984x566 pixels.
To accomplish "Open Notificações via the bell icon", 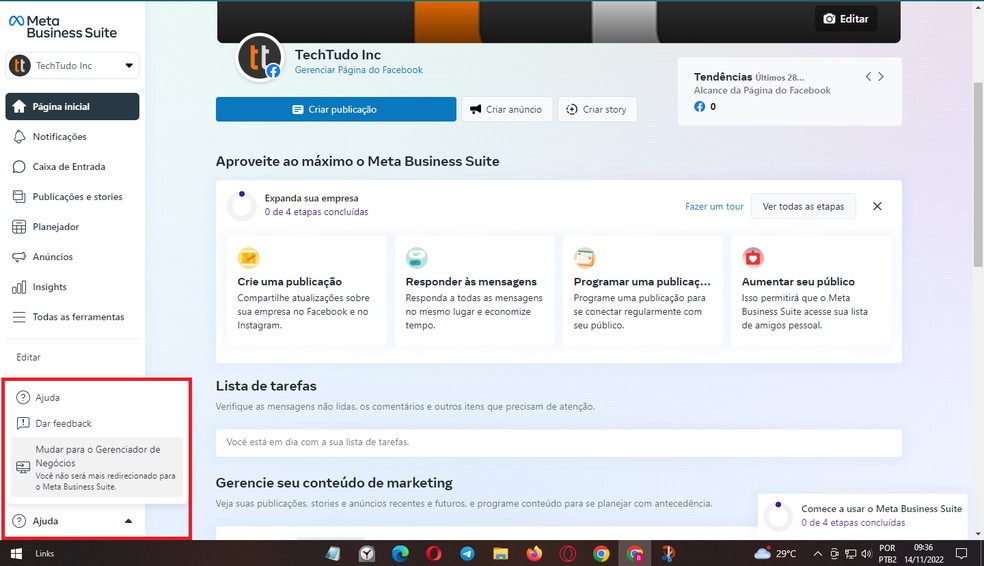I will (19, 137).
